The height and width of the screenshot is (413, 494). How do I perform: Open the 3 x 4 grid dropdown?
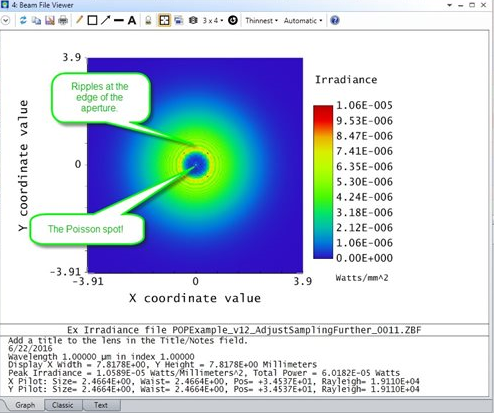point(213,21)
